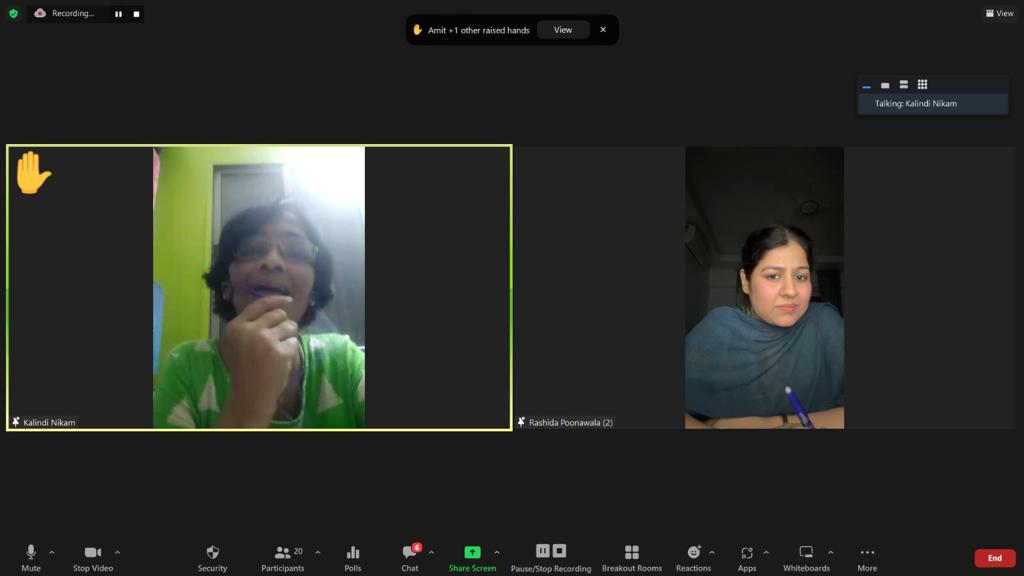Screen dimensions: 1024x576
Task: Open the Apps panel
Action: (747, 558)
